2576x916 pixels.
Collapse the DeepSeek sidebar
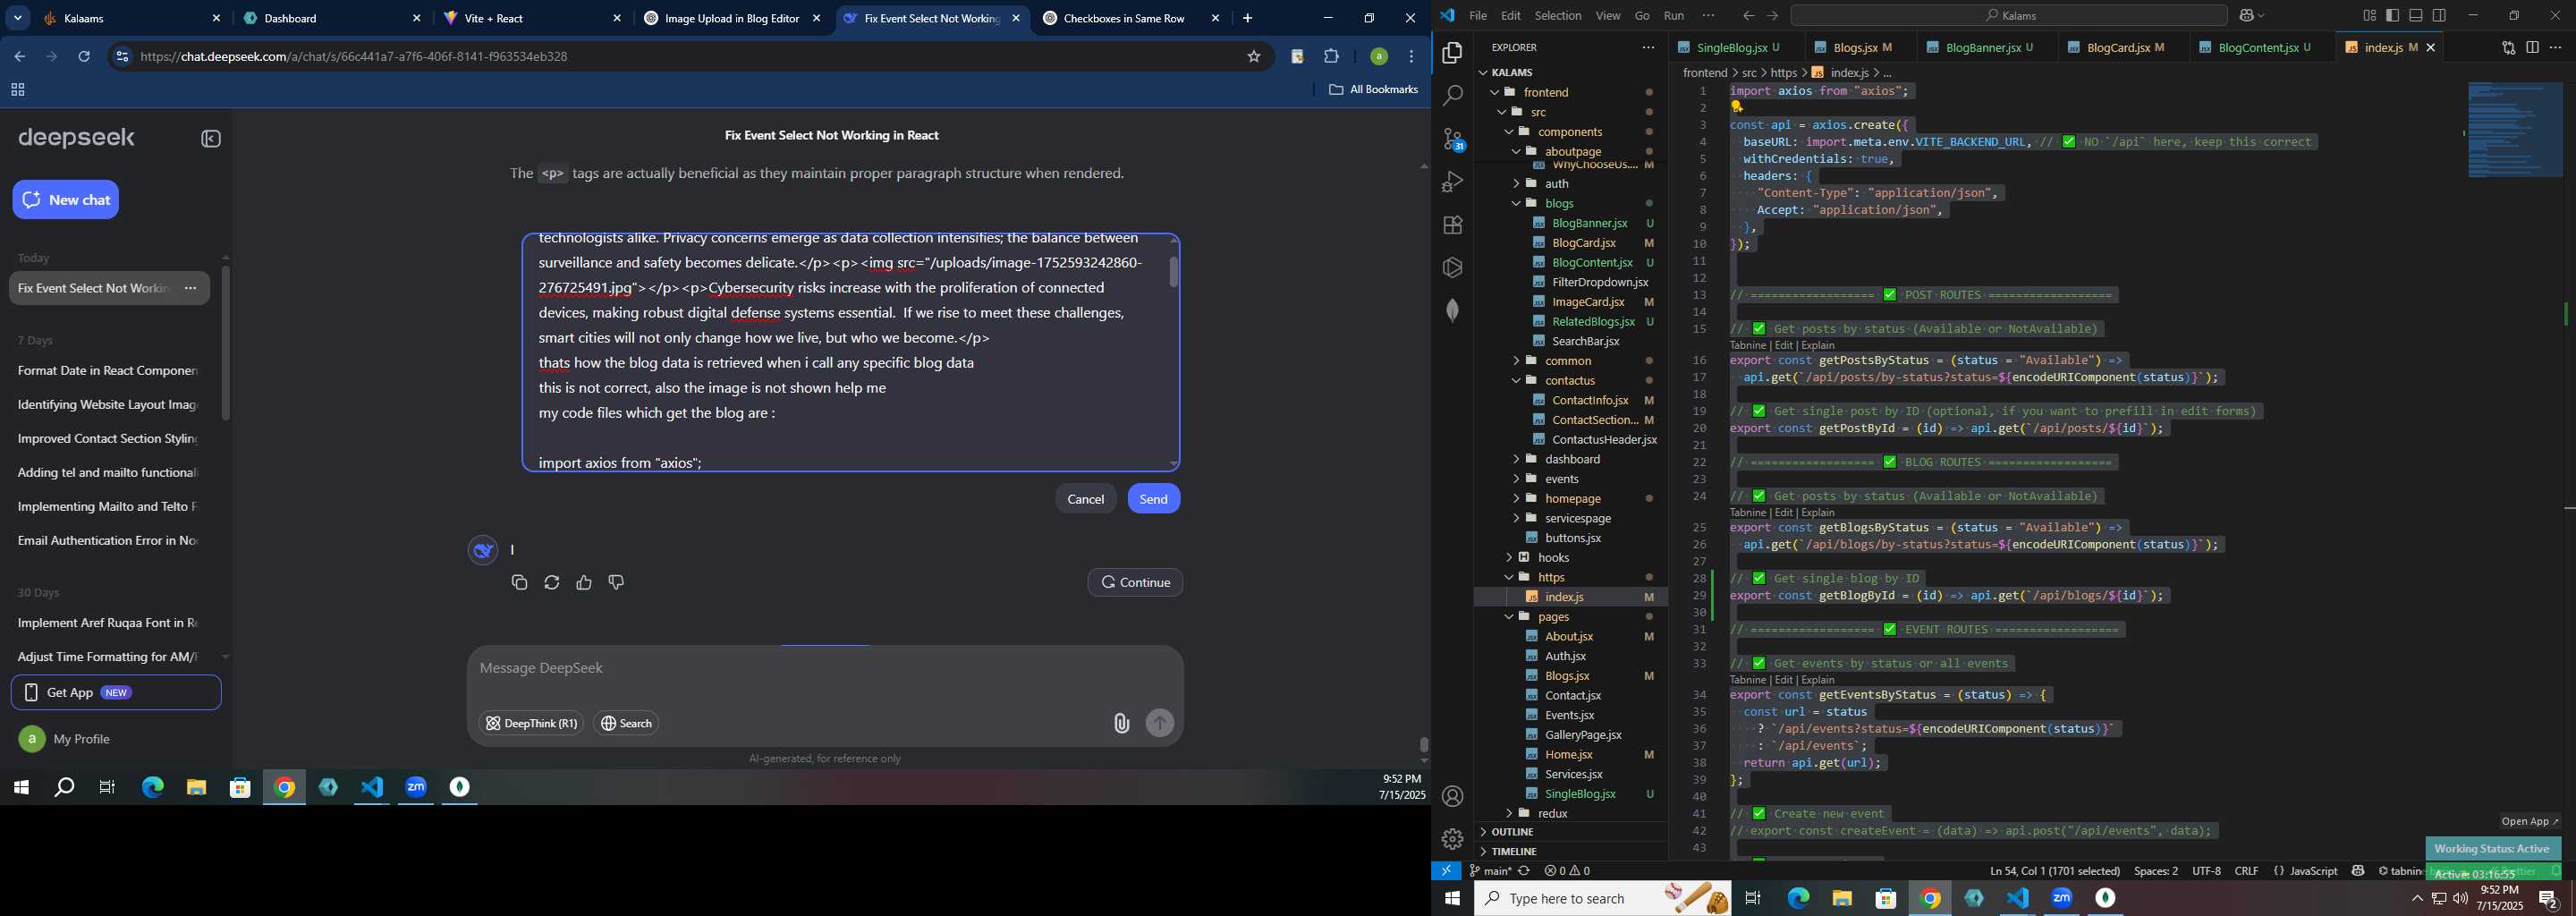point(211,139)
